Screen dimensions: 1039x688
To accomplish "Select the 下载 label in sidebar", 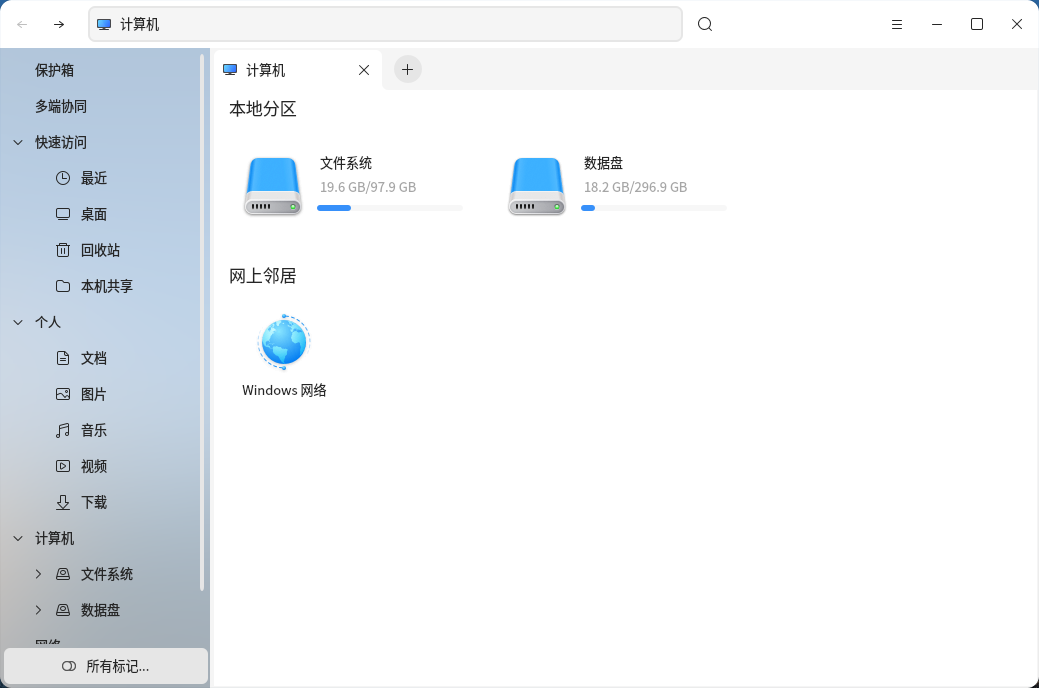I will pyautogui.click(x=94, y=502).
